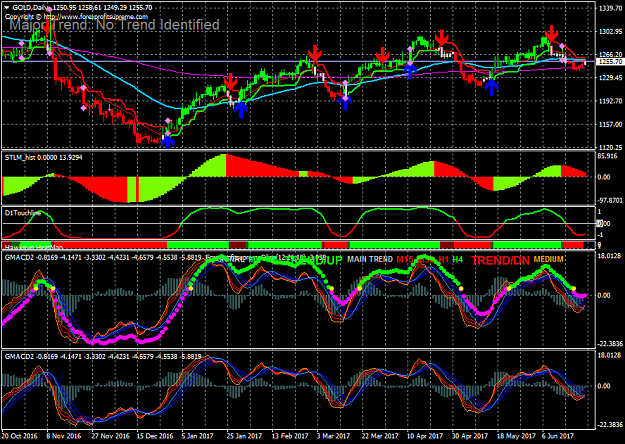Click the 1157.00 price scale label

pyautogui.click(x=610, y=124)
